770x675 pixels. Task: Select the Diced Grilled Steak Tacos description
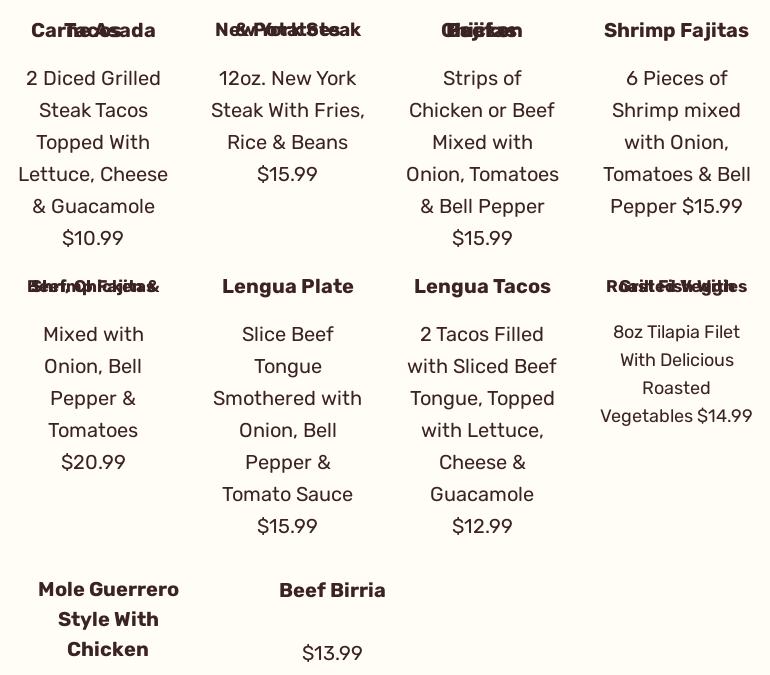tap(93, 142)
